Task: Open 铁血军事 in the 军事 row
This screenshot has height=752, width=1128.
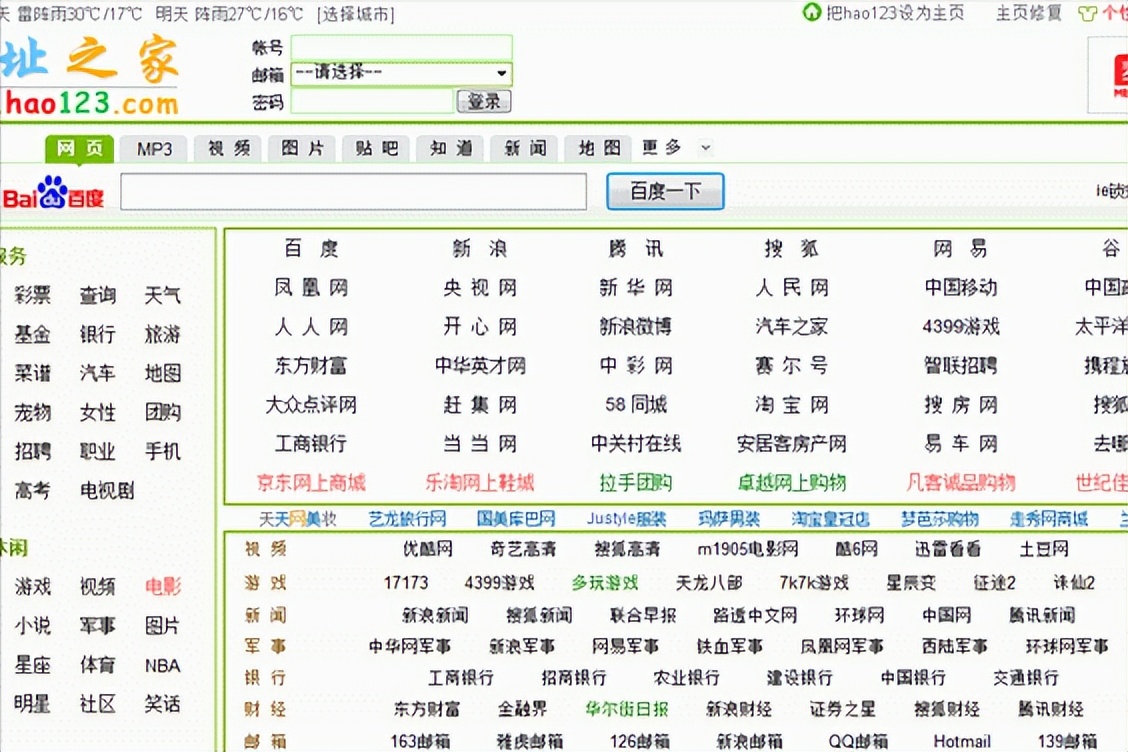Action: pos(729,647)
